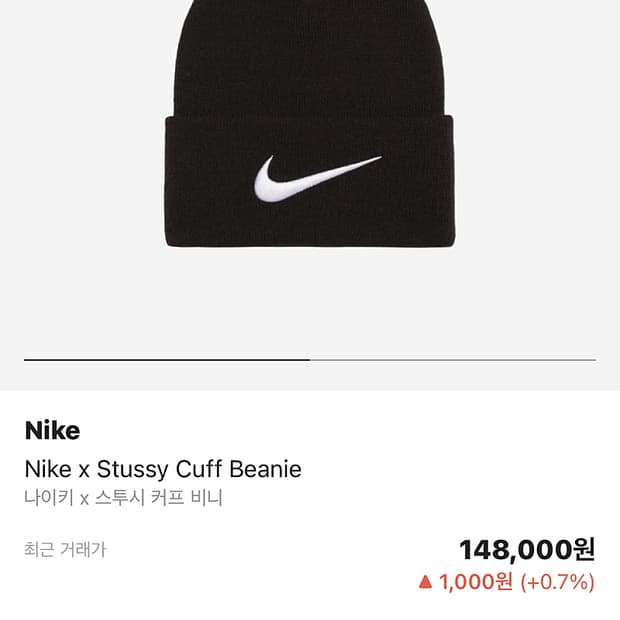Tap the black beanie product photo crown

(x=310, y=55)
